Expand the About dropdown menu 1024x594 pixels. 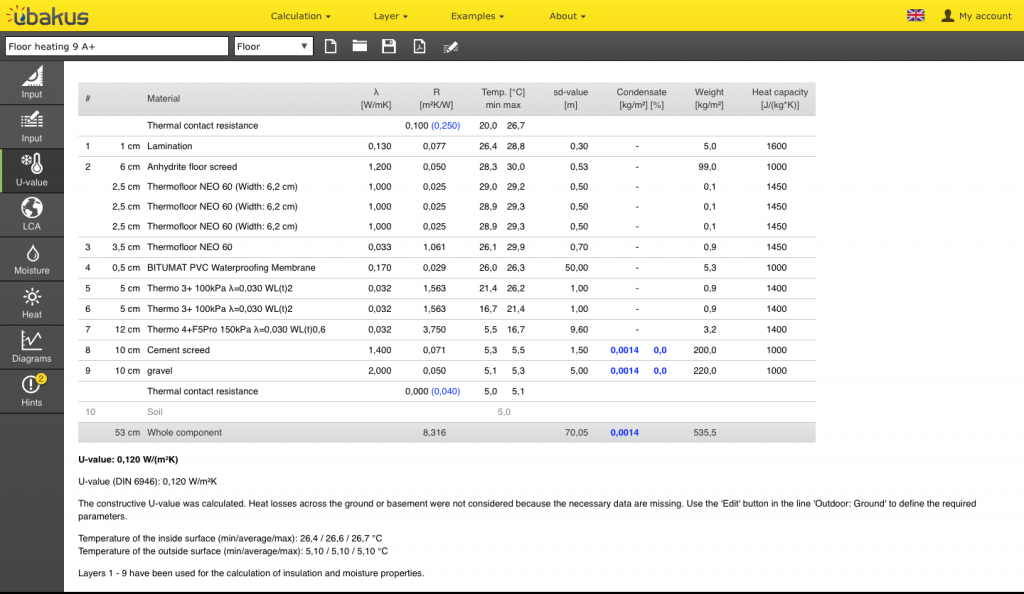click(567, 16)
